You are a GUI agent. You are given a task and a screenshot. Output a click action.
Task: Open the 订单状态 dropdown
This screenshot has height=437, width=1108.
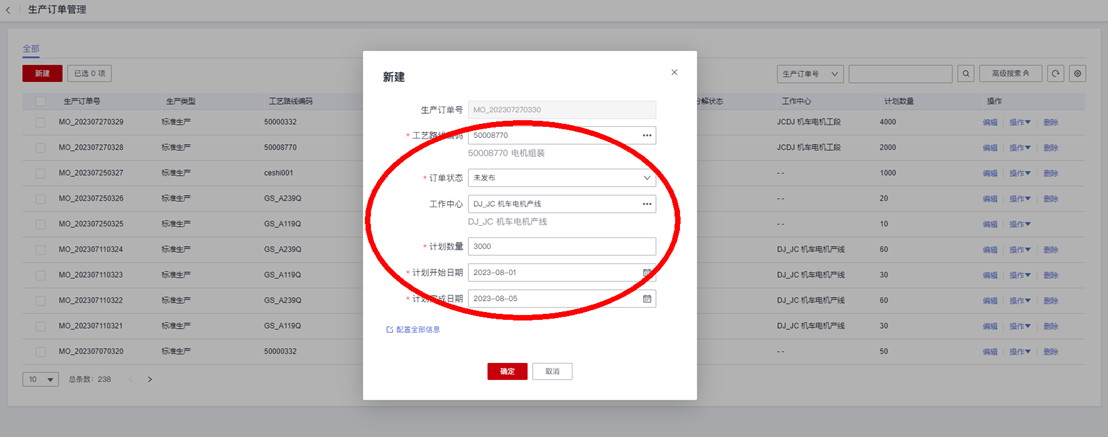point(562,177)
